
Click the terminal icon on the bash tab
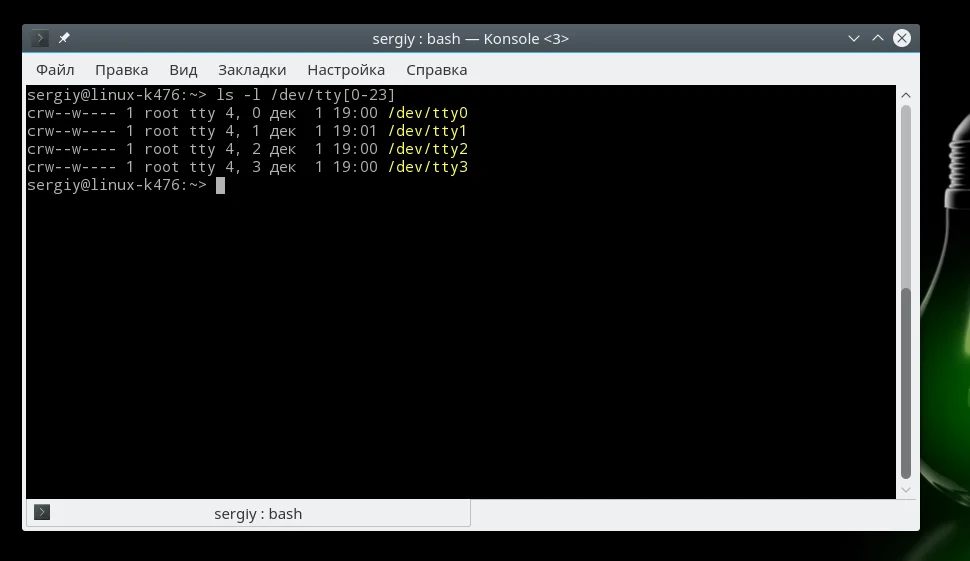[x=42, y=512]
